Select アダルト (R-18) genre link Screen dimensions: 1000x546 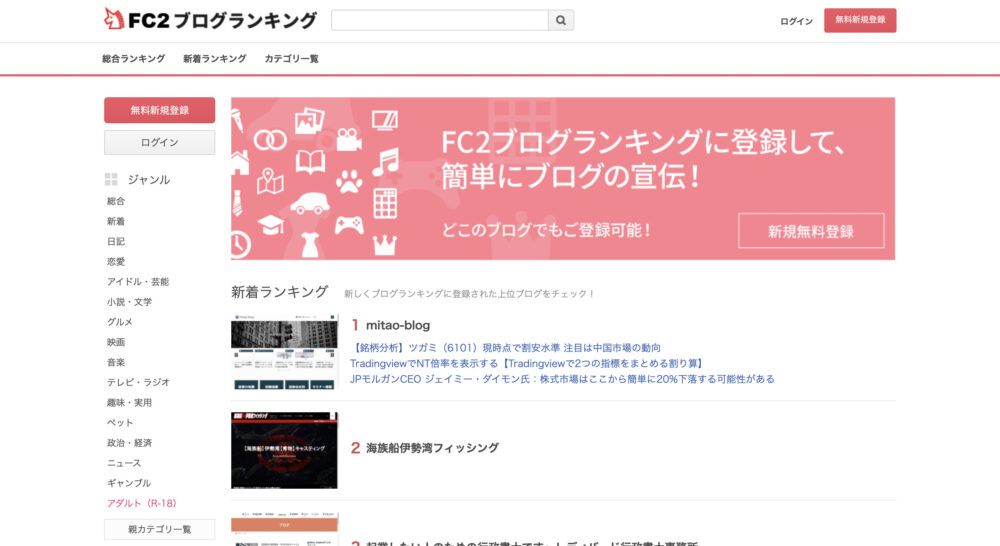pyautogui.click(x=142, y=503)
